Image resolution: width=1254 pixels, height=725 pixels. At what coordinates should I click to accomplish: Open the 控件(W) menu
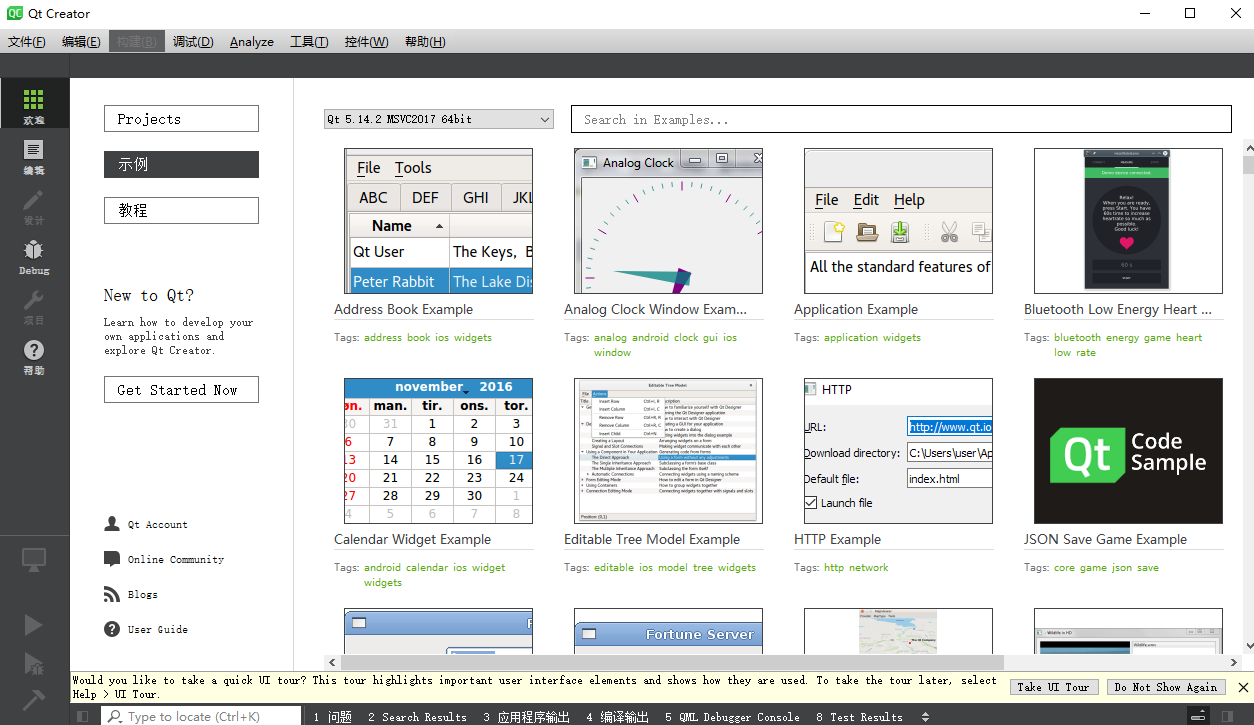(366, 41)
